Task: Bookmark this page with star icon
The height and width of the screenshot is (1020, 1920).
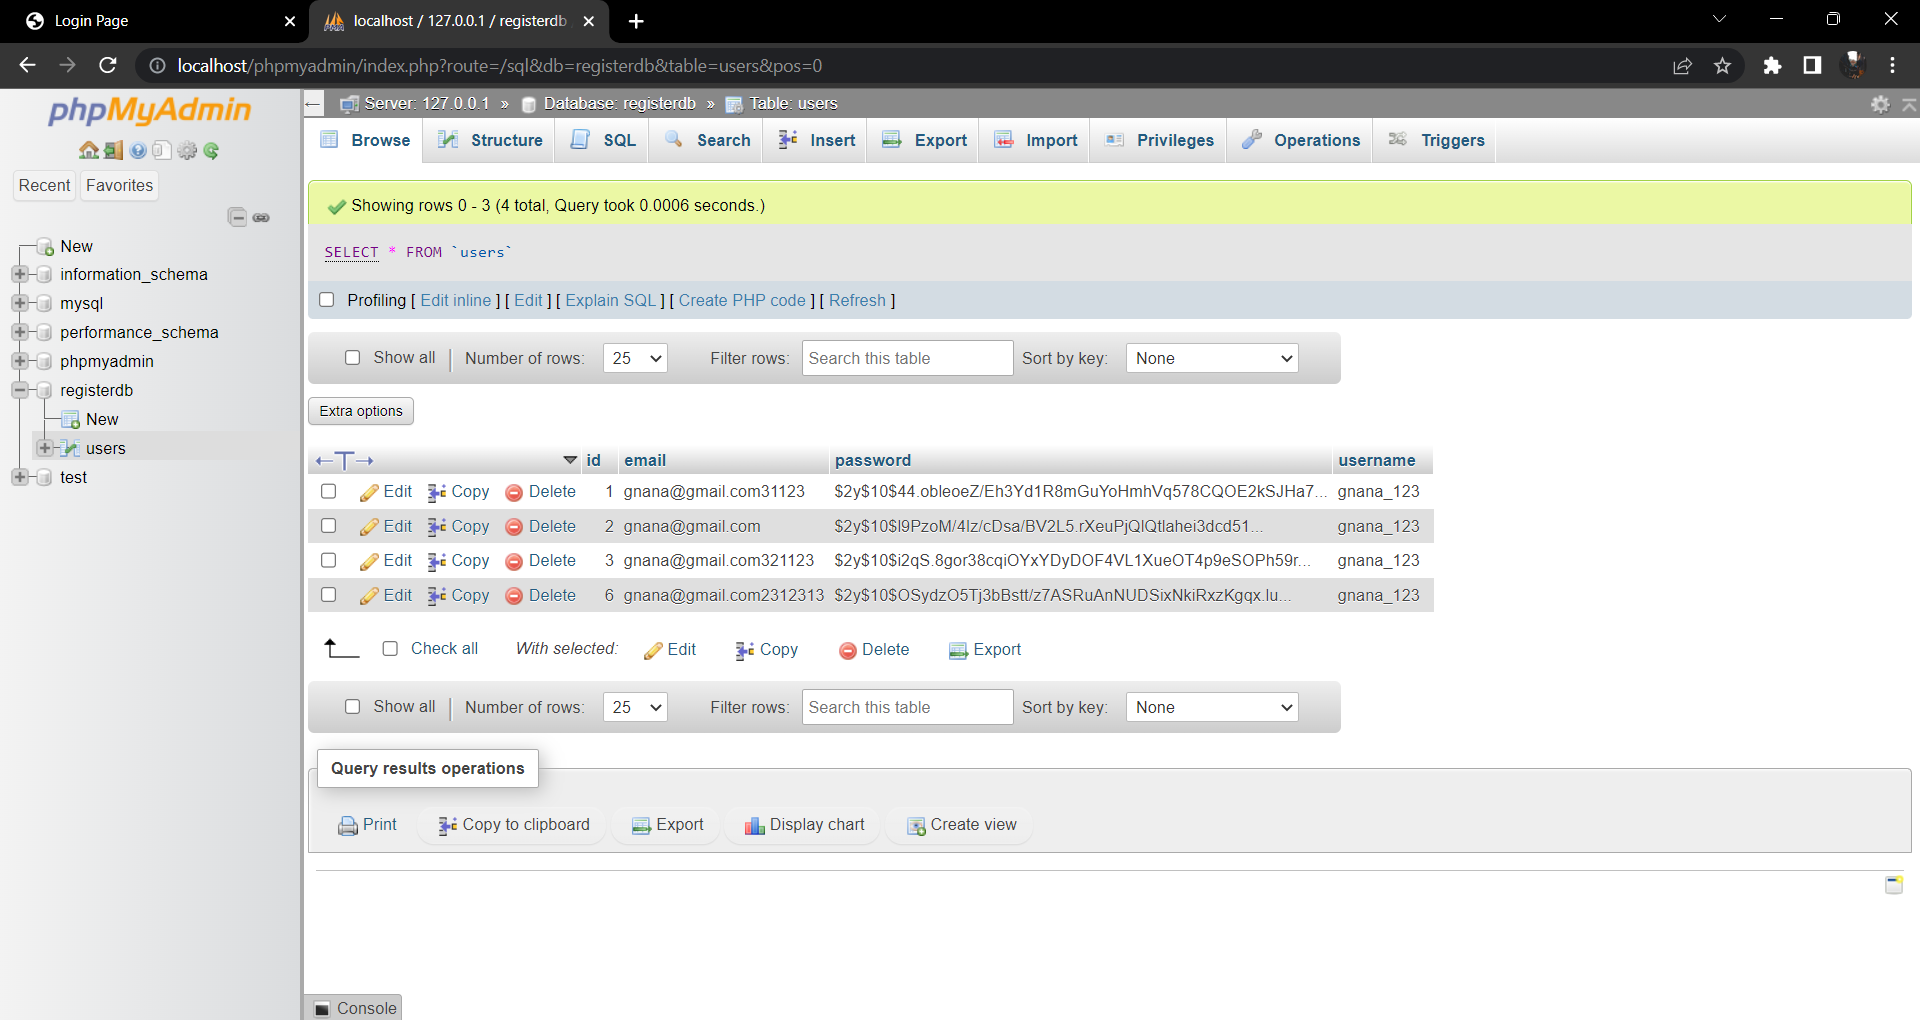Action: pyautogui.click(x=1722, y=66)
